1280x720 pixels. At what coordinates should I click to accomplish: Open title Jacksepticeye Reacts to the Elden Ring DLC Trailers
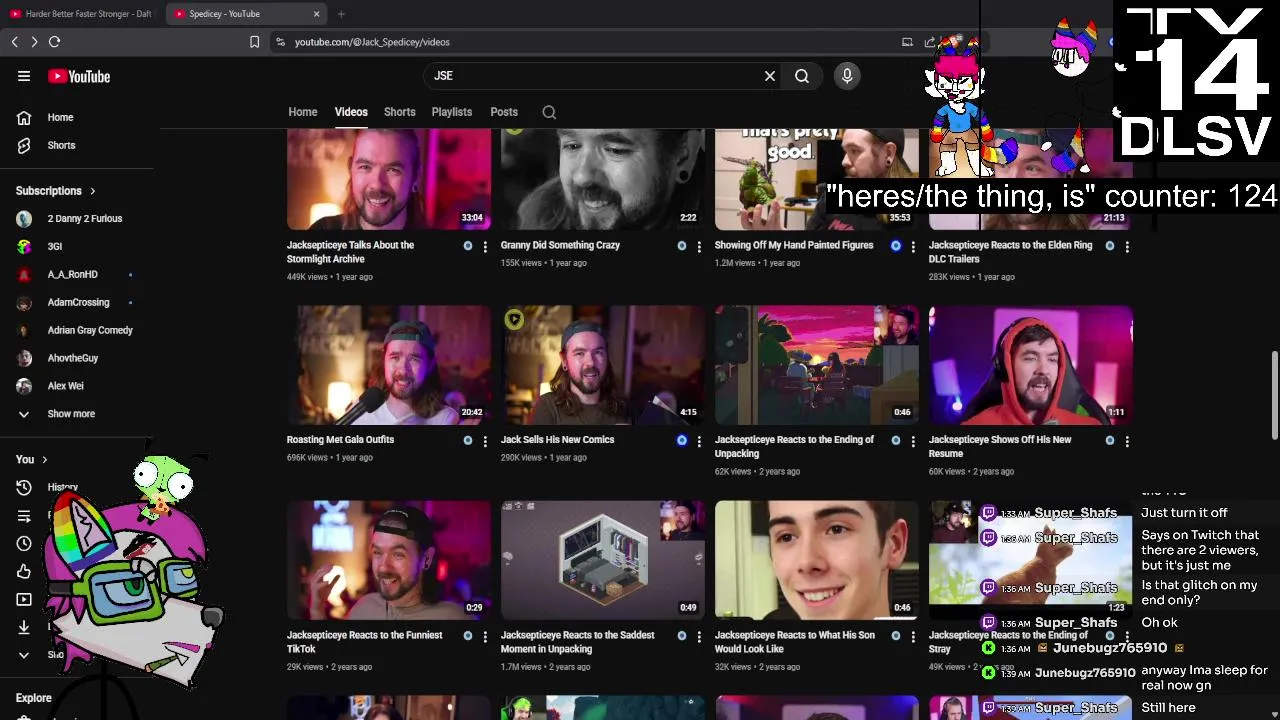[x=1010, y=252]
